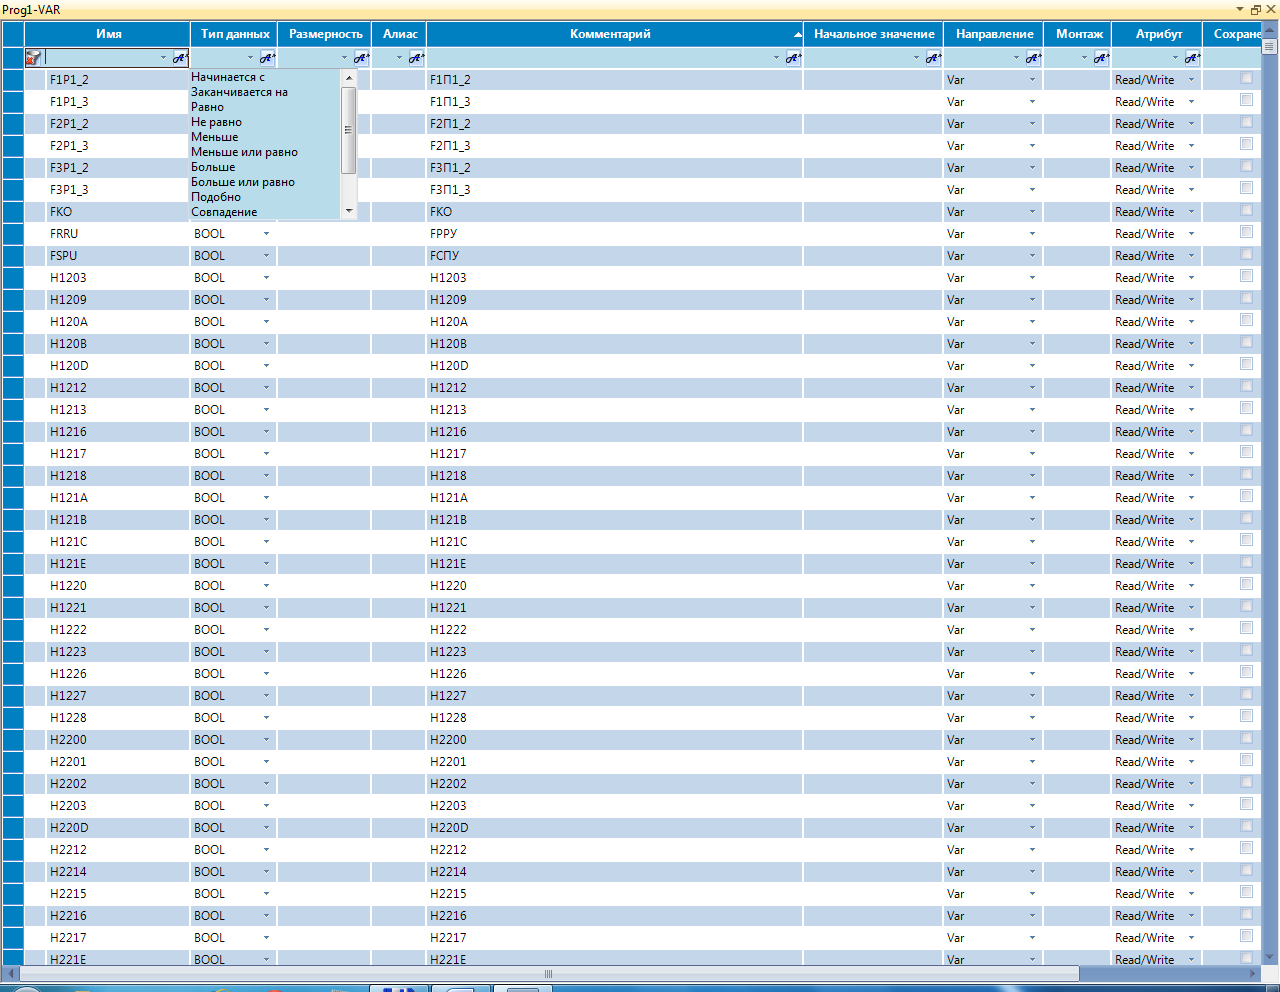Toggle Сохранение checkbox for H2217 row

click(x=1246, y=936)
